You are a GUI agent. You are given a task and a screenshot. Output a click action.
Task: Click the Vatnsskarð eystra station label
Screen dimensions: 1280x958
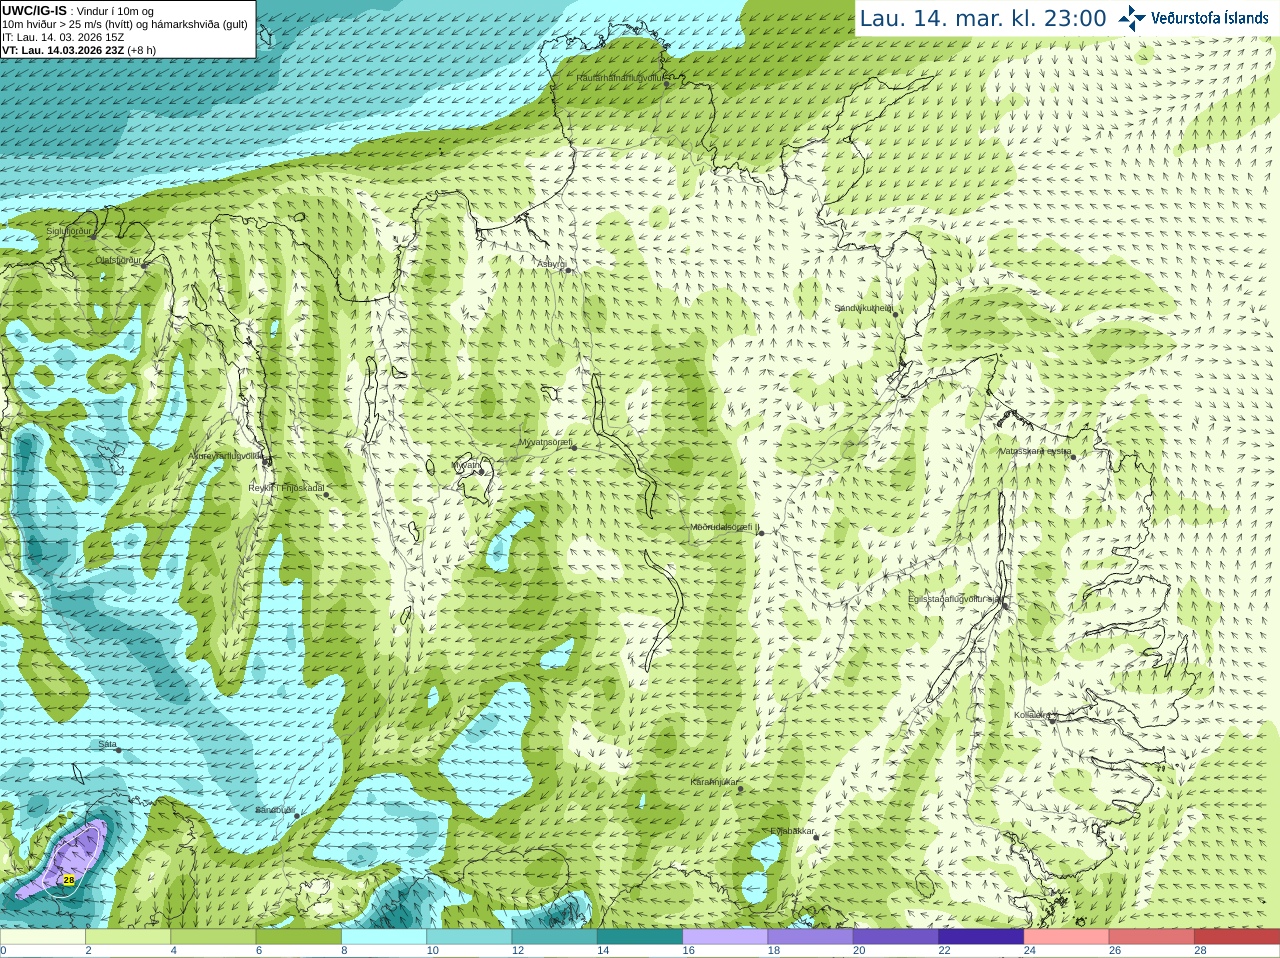coord(1036,451)
